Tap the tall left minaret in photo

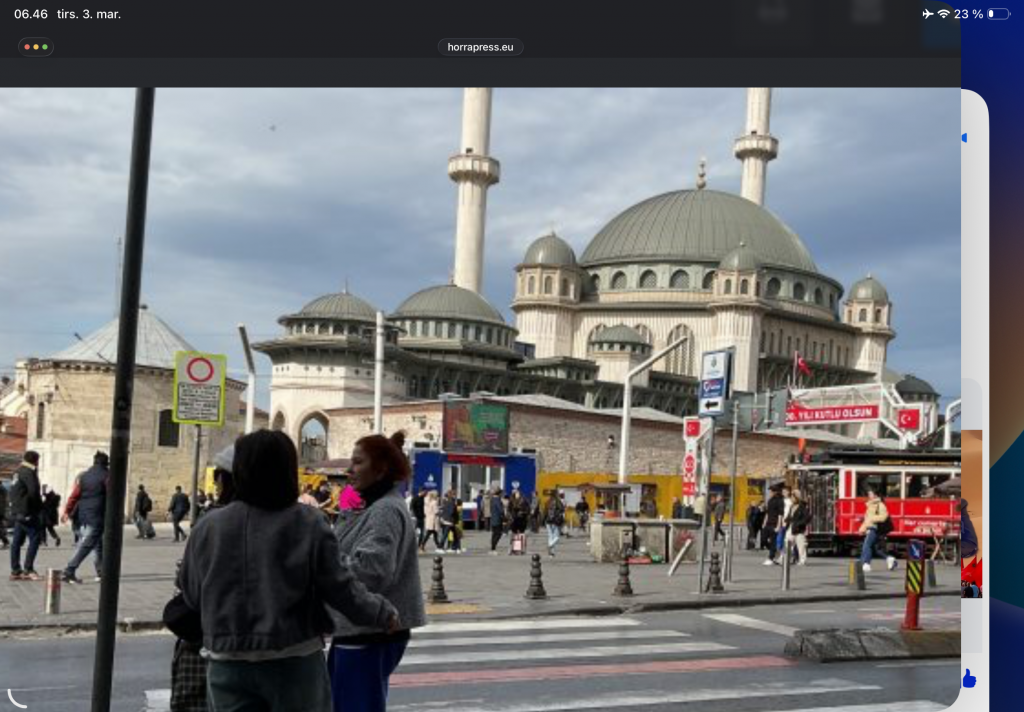coord(473,190)
